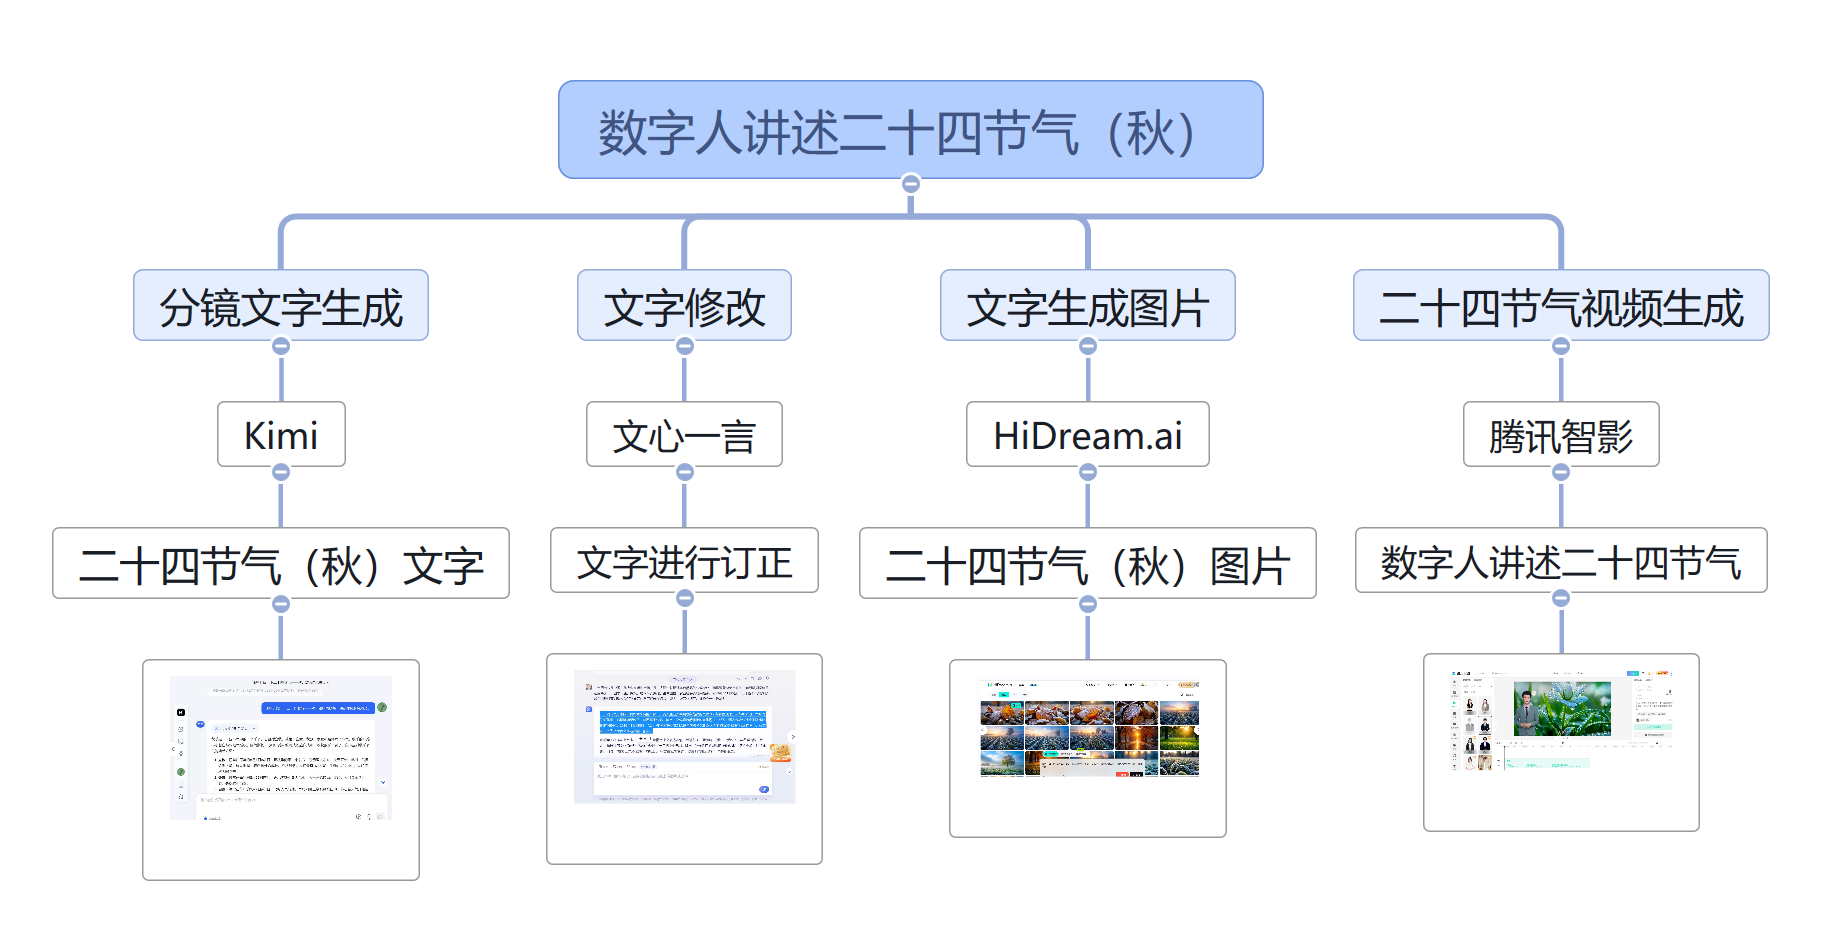Collapse the 二十四节气视频生成 branch
The width and height of the screenshot is (1839, 939).
(x=1561, y=345)
